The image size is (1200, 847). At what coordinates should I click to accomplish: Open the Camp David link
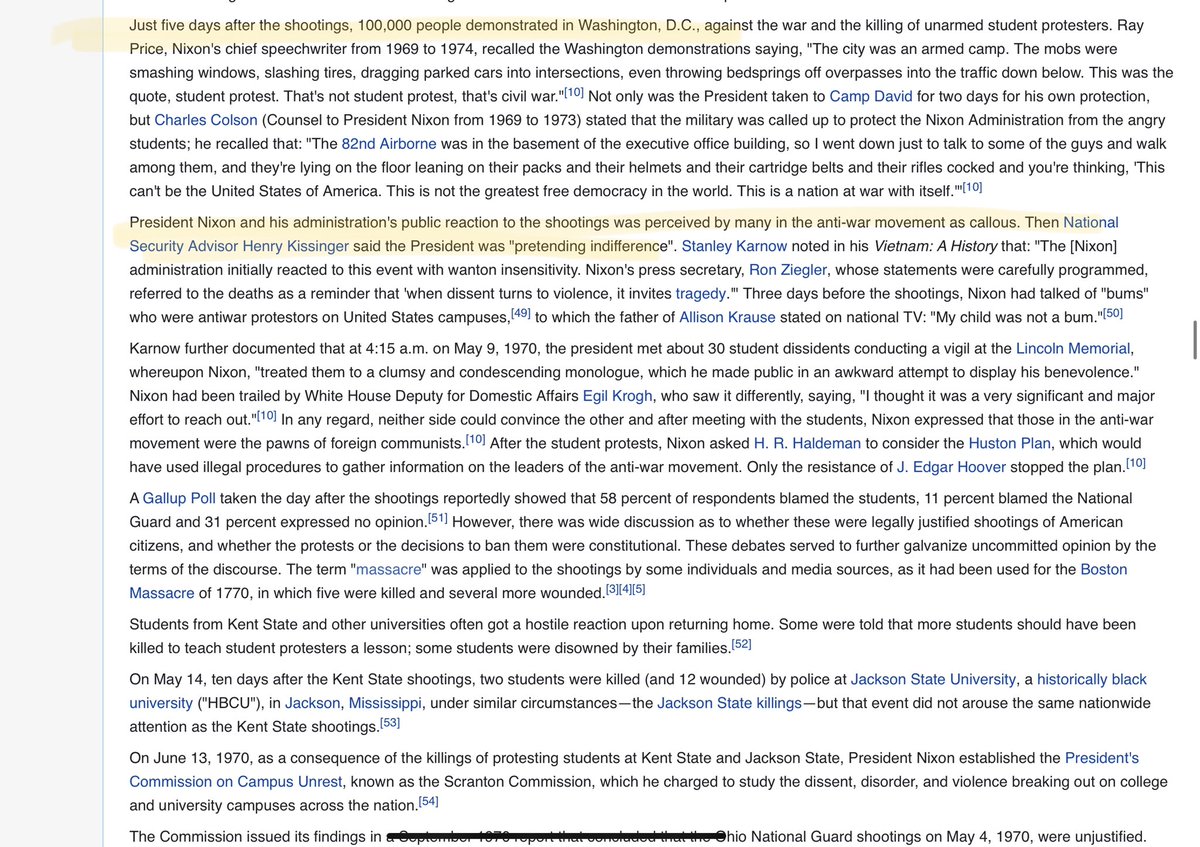point(872,97)
